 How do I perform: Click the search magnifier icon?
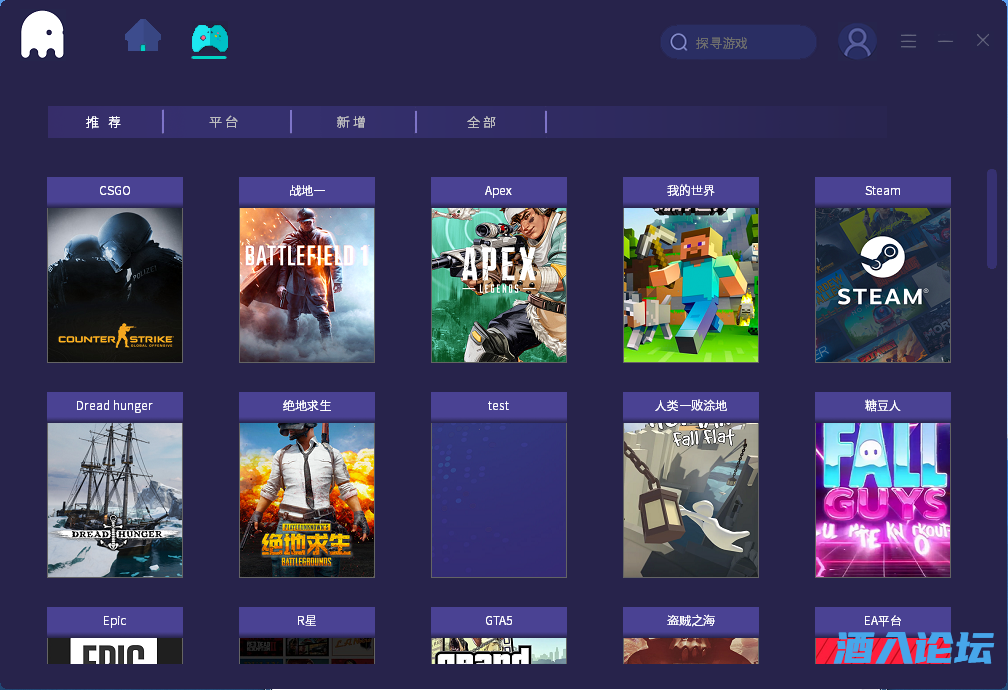click(x=679, y=42)
